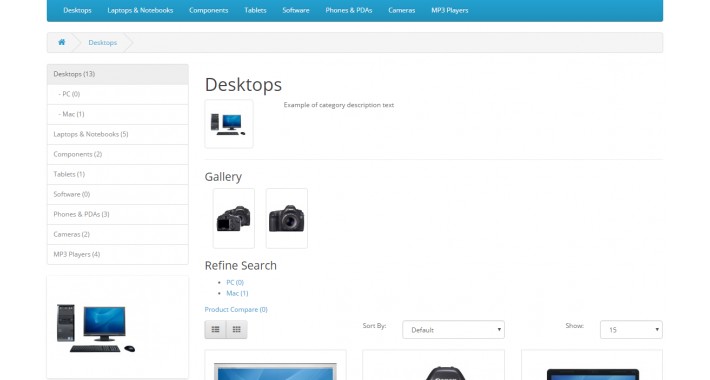Open the Tablets top menu

coord(255,10)
